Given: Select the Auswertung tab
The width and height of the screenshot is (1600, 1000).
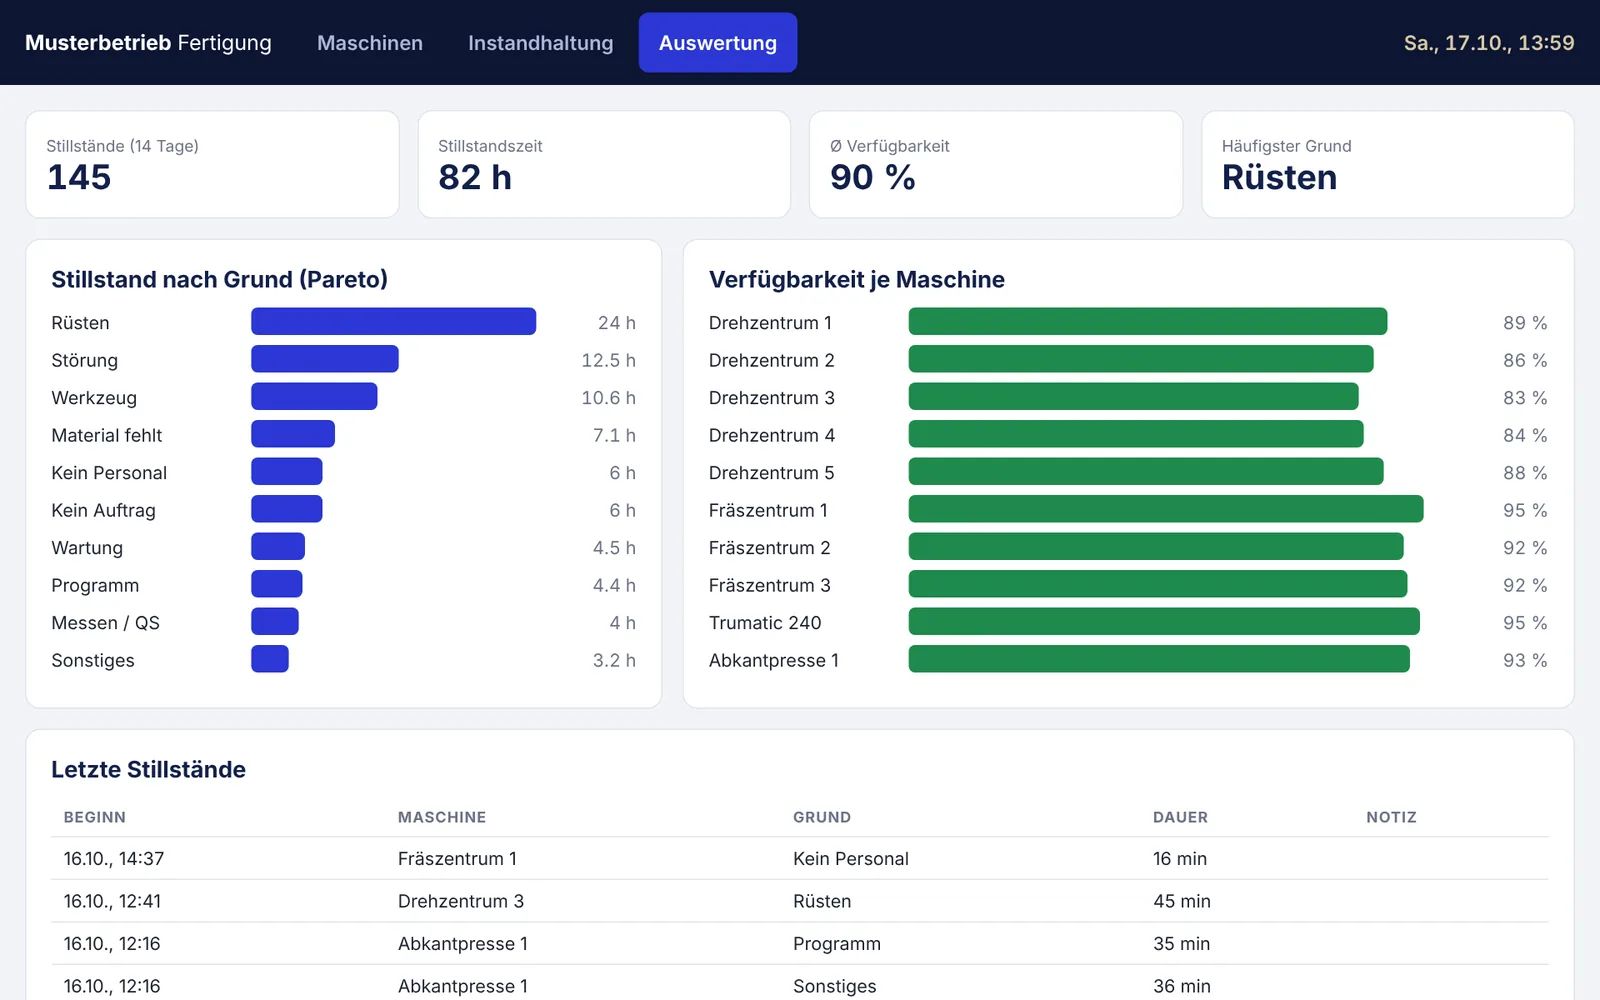Looking at the screenshot, I should (718, 43).
